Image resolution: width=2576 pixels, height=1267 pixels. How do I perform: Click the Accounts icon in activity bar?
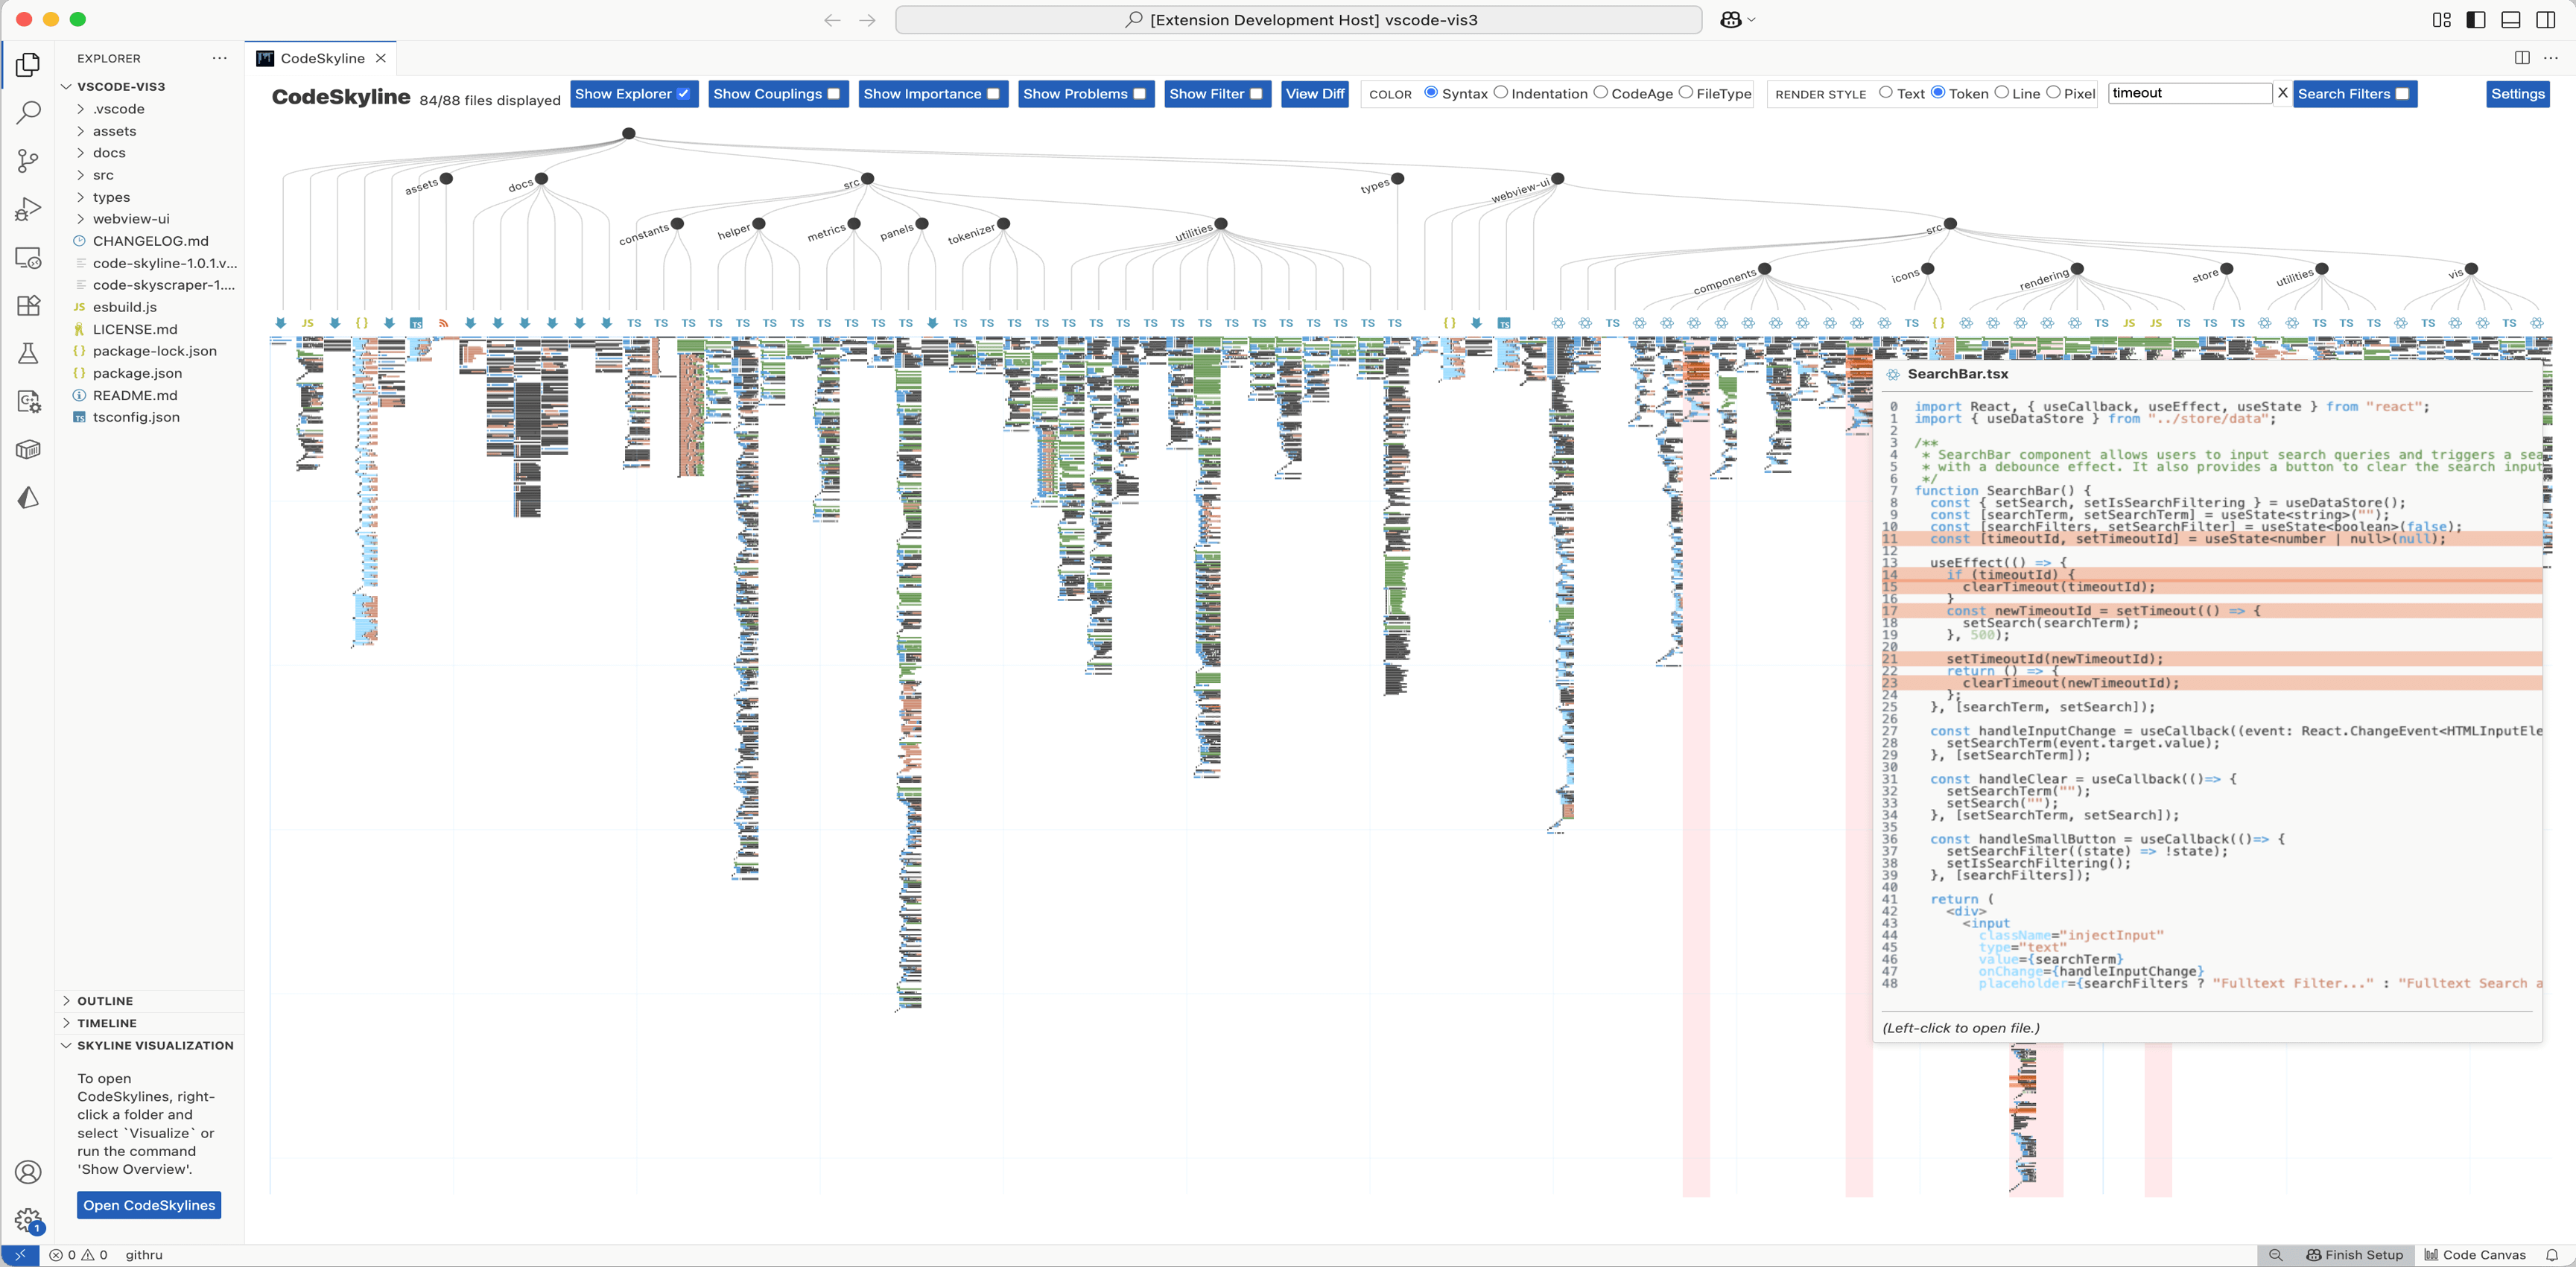pyautogui.click(x=28, y=1171)
